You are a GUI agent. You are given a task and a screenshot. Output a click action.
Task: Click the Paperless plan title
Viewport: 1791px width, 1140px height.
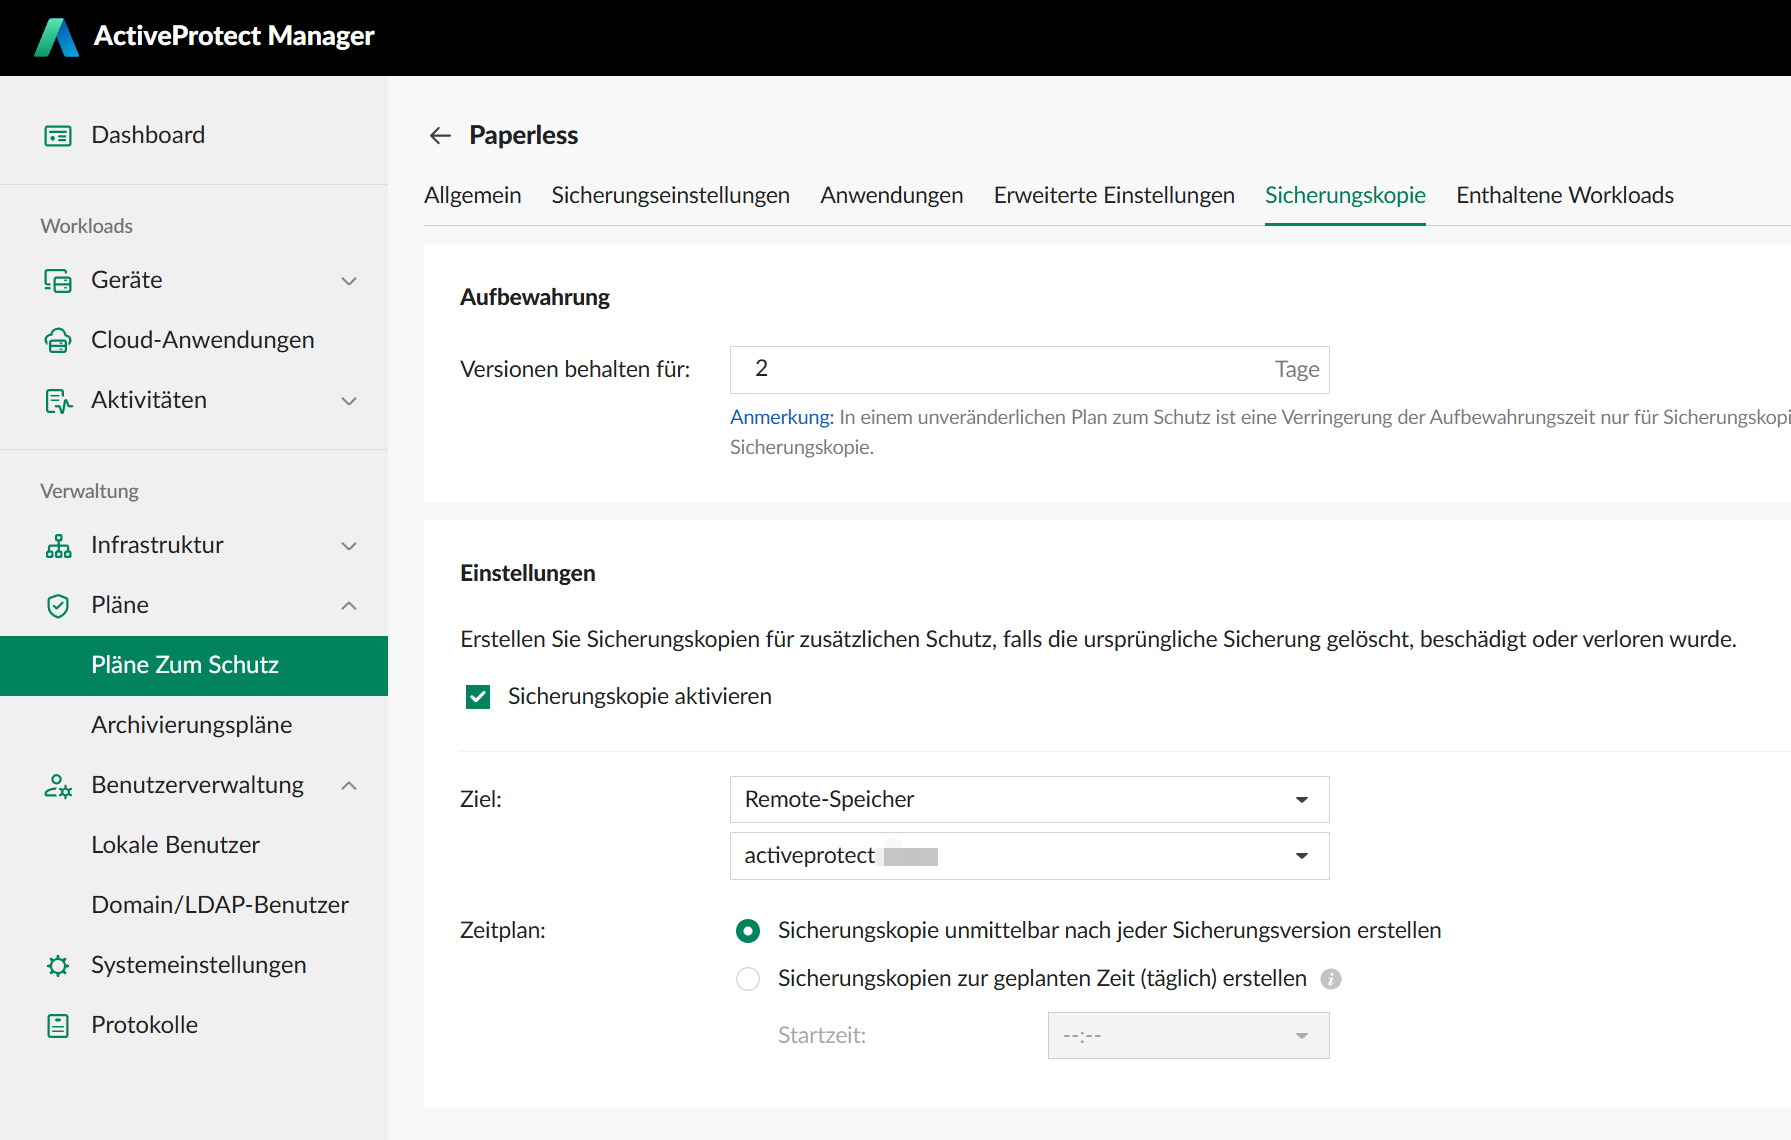click(x=523, y=136)
